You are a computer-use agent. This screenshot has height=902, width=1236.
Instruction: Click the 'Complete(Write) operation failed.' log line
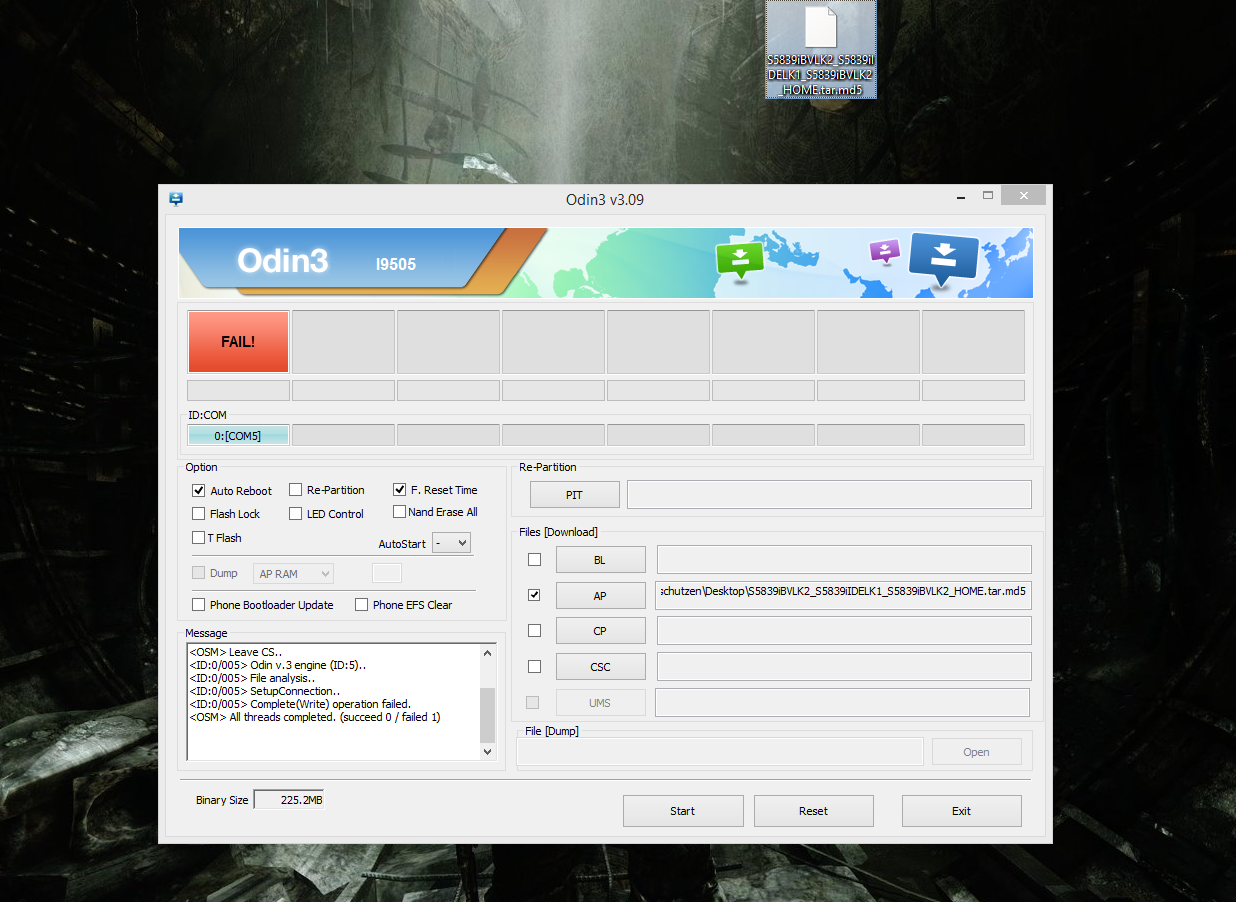300,704
